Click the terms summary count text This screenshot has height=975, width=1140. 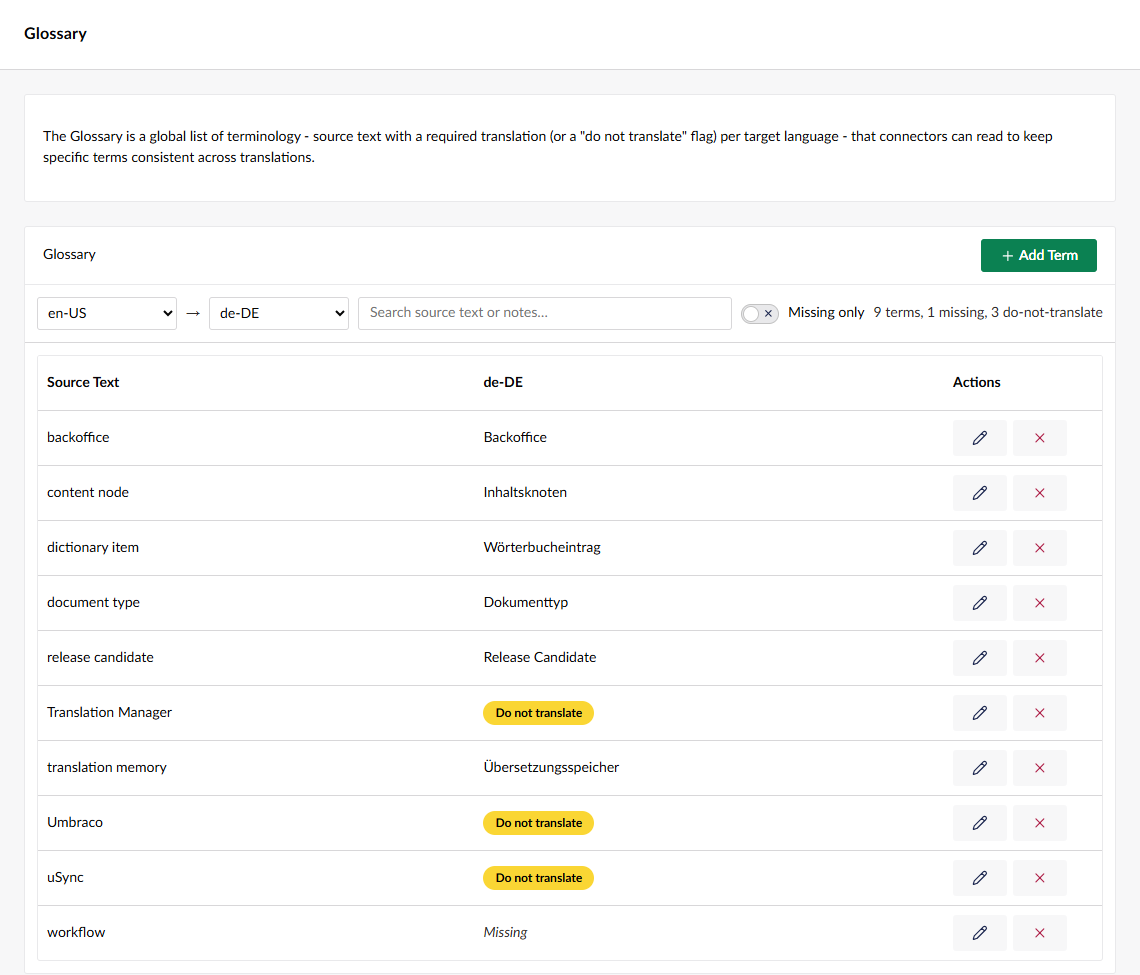point(988,313)
